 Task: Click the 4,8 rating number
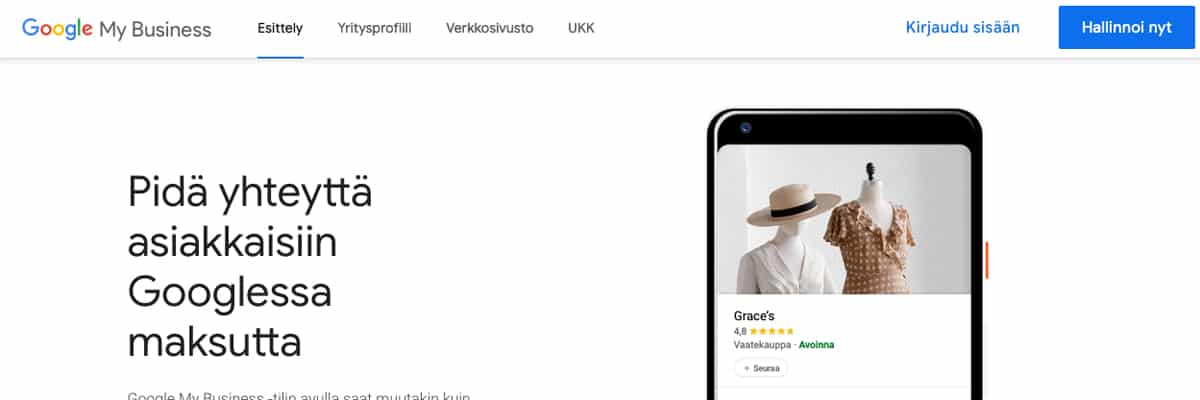tap(740, 331)
